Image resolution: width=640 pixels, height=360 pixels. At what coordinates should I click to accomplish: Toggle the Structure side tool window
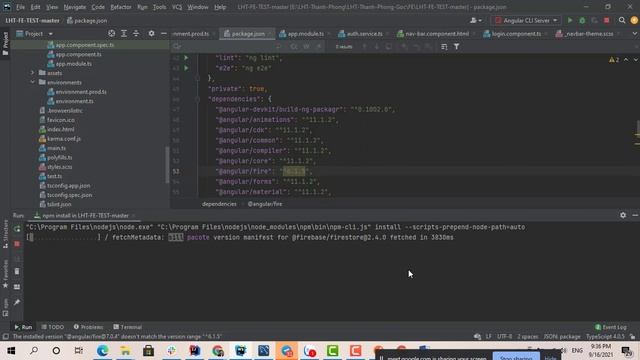coord(5,234)
